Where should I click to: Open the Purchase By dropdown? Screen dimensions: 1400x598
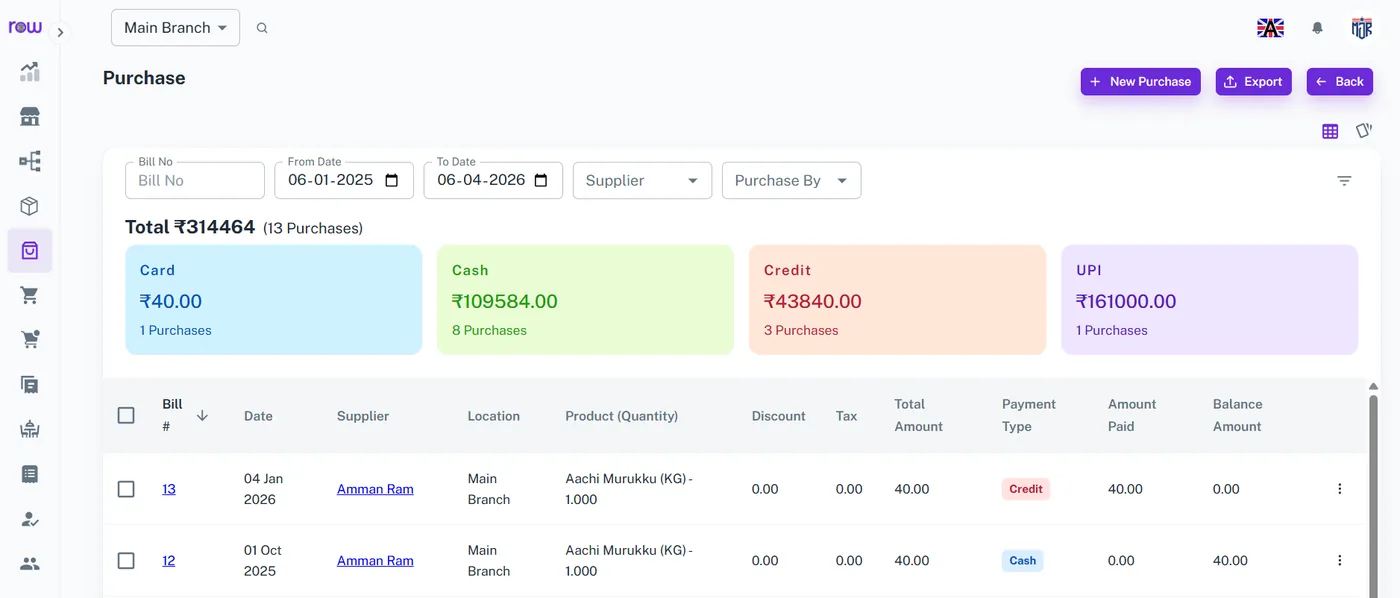click(791, 181)
